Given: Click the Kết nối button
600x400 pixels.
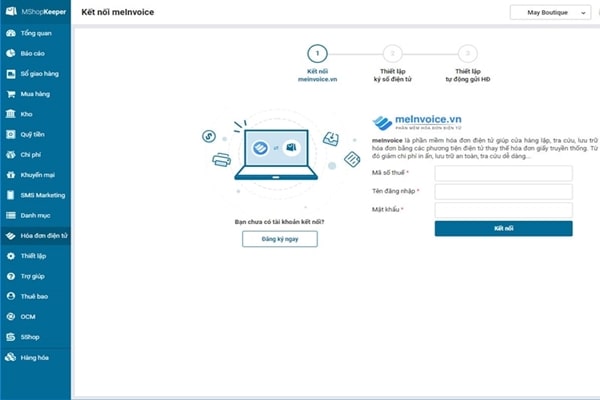Looking at the screenshot, I should [504, 229].
